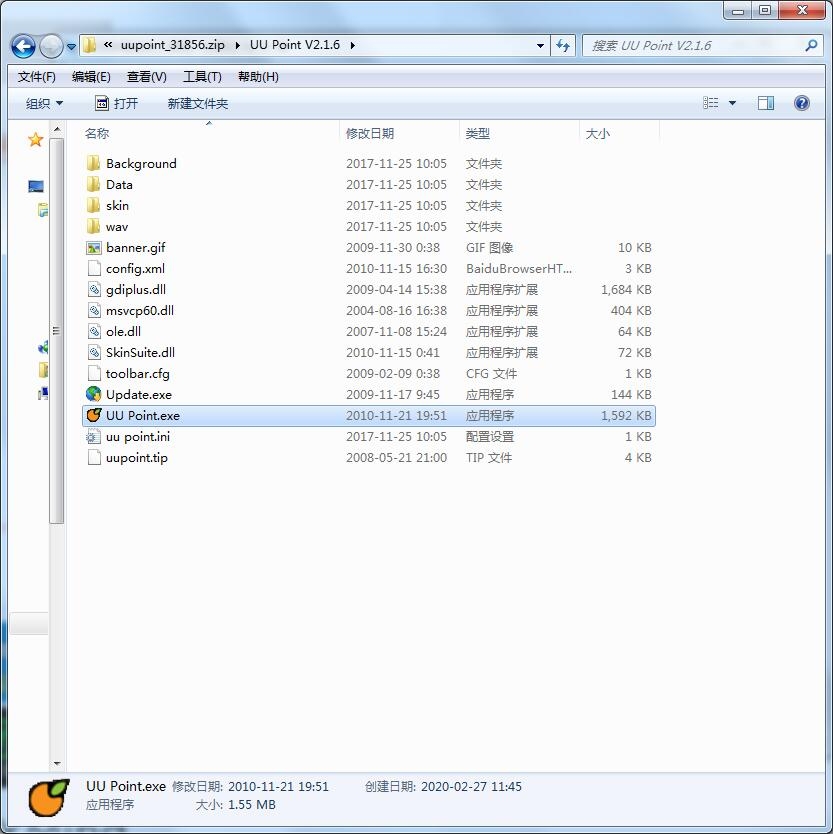The height and width of the screenshot is (834, 833).
Task: Click the 打开 toolbar button
Action: tap(116, 103)
